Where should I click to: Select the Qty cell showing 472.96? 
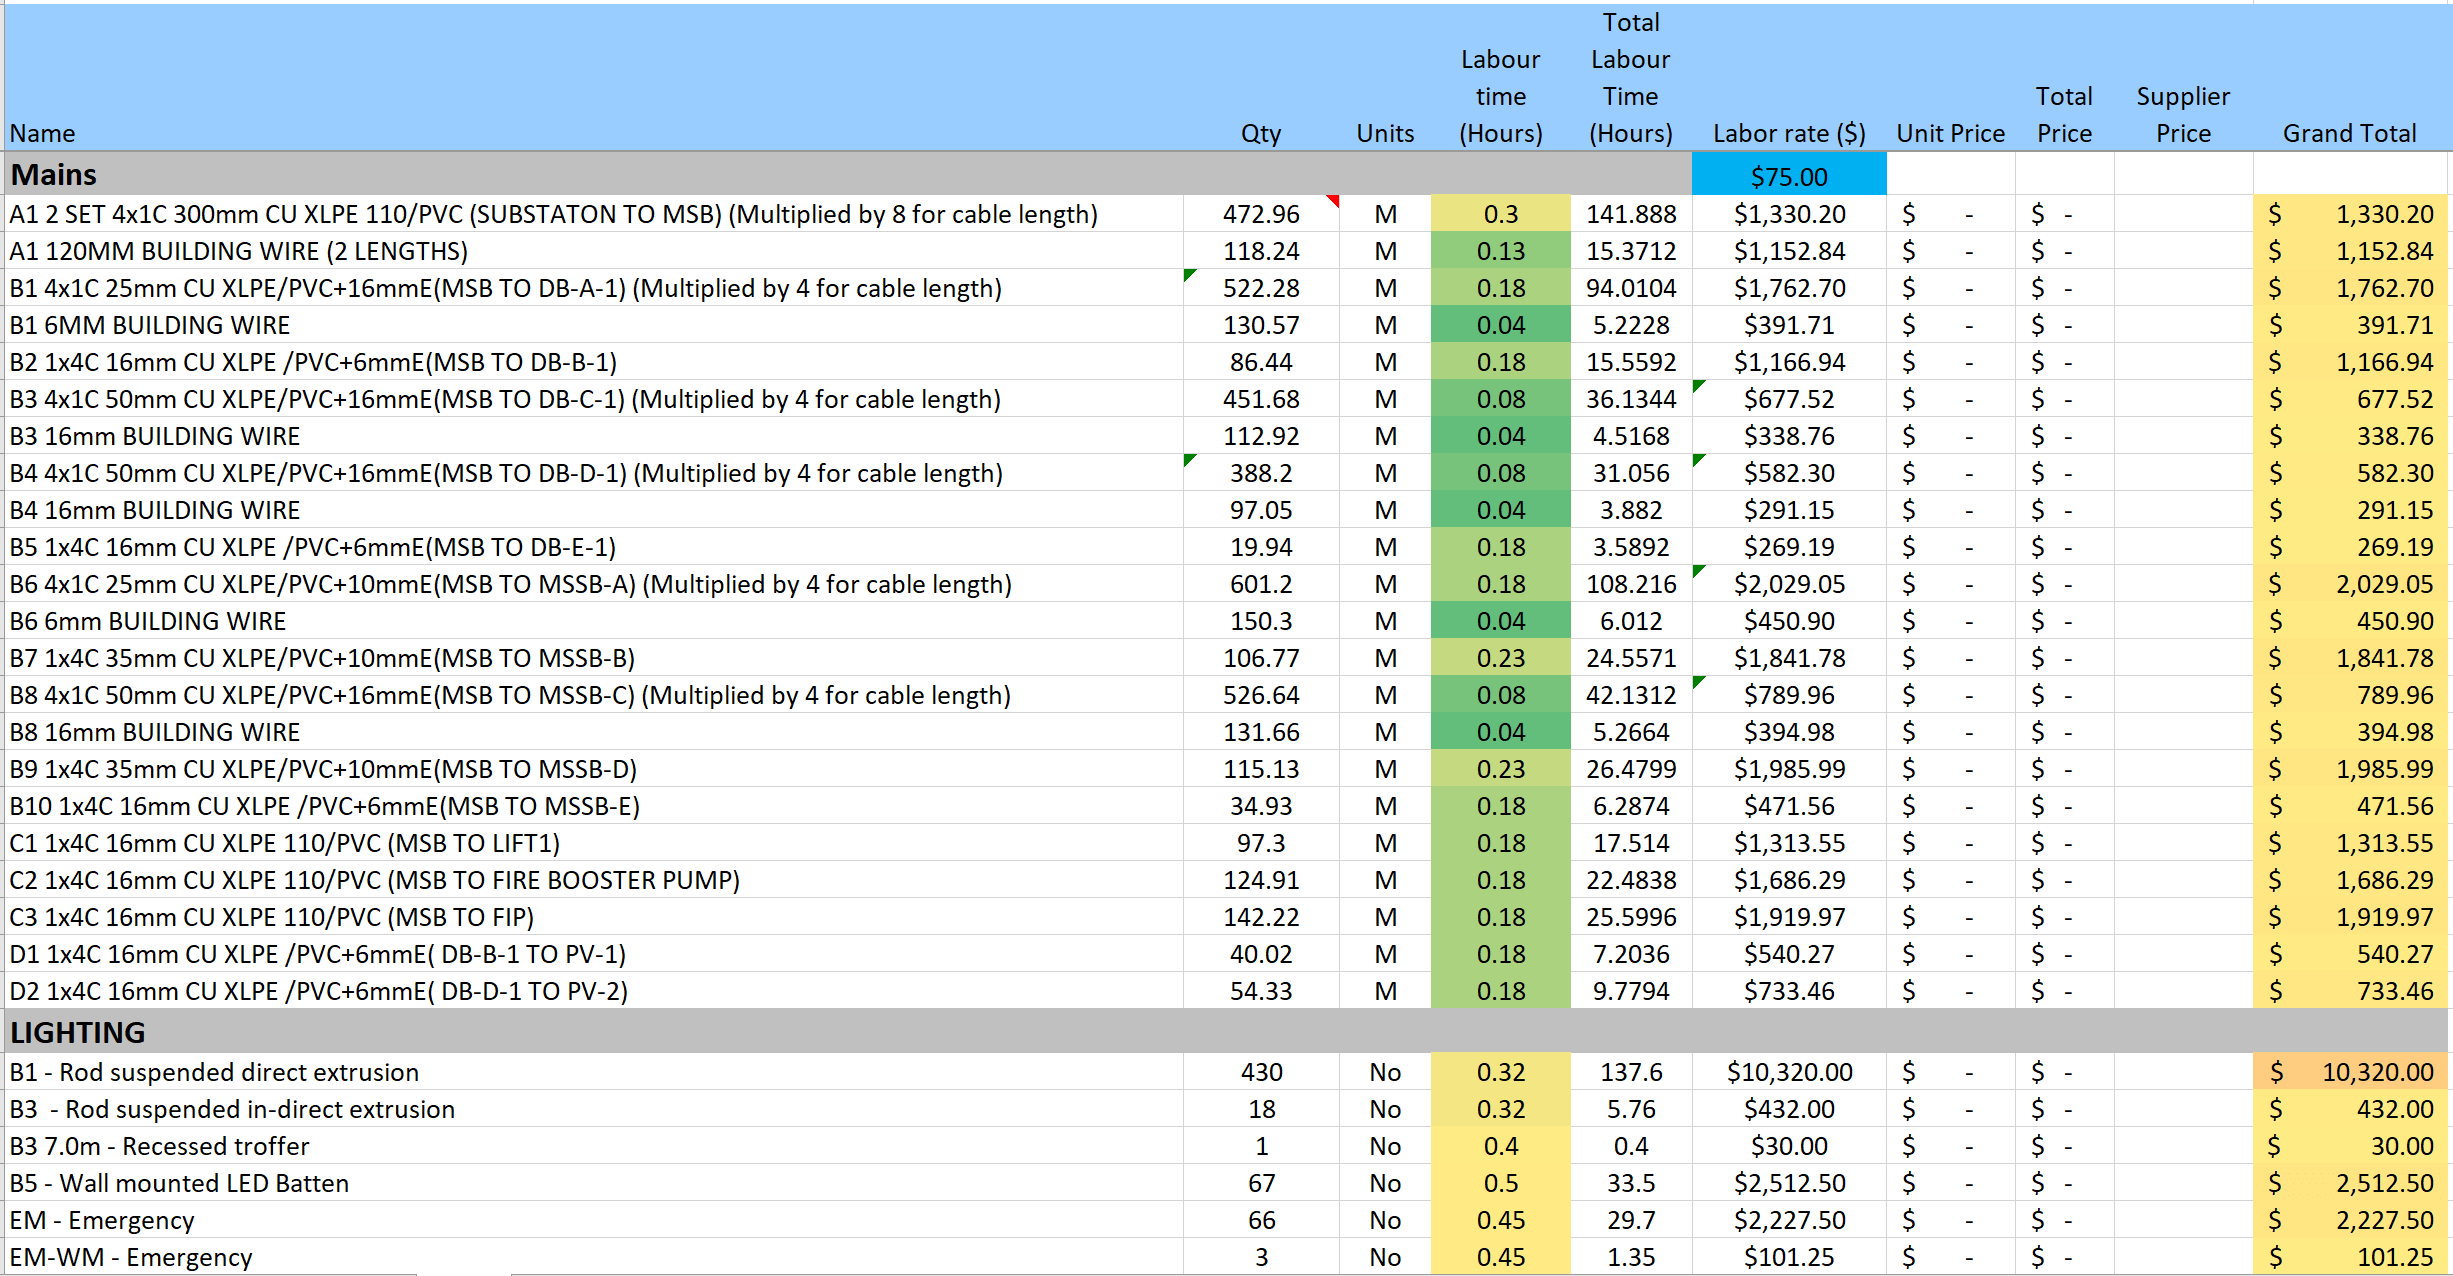click(x=1260, y=214)
